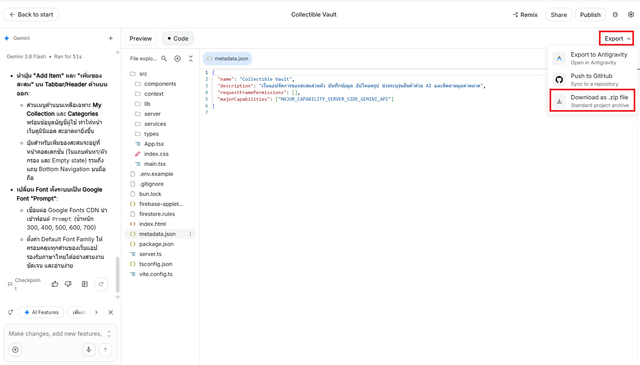Click the microphone voice input icon
This screenshot has height=365, width=640.
(89, 350)
